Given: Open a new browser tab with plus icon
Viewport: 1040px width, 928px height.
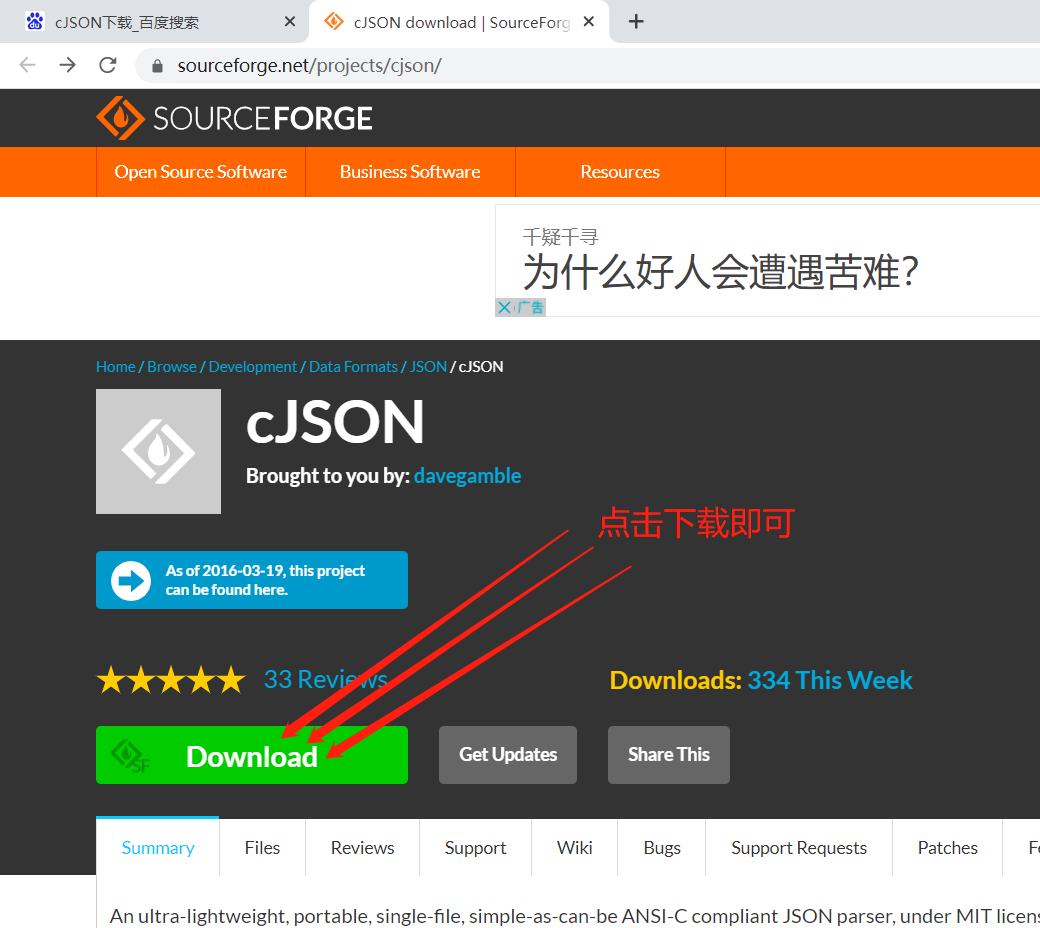Looking at the screenshot, I should point(636,22).
